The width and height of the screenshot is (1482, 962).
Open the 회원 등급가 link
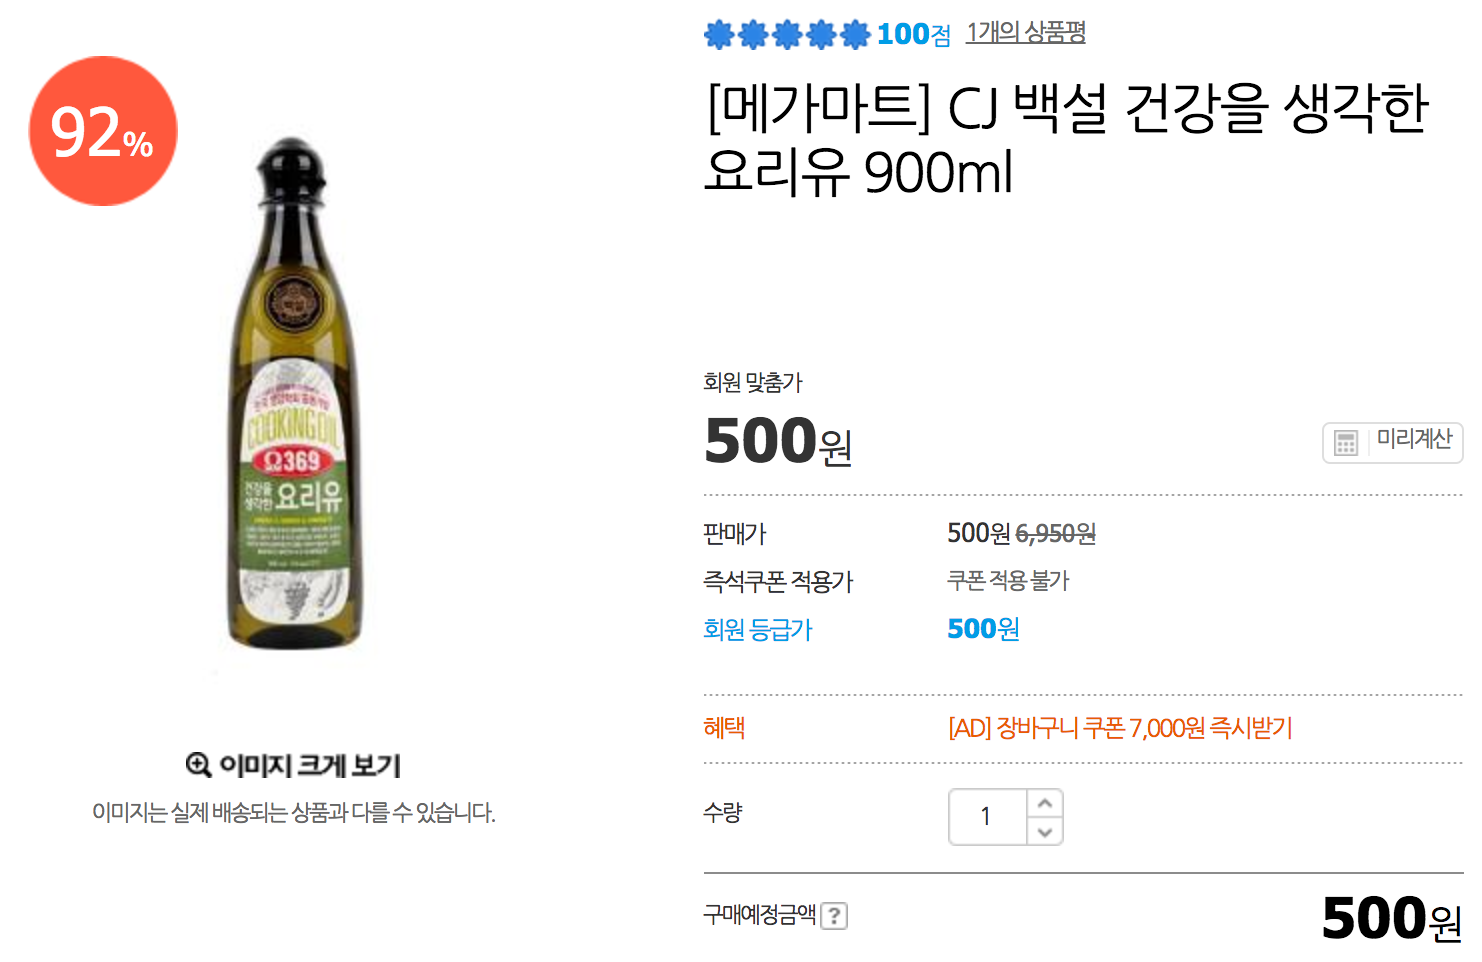(757, 629)
